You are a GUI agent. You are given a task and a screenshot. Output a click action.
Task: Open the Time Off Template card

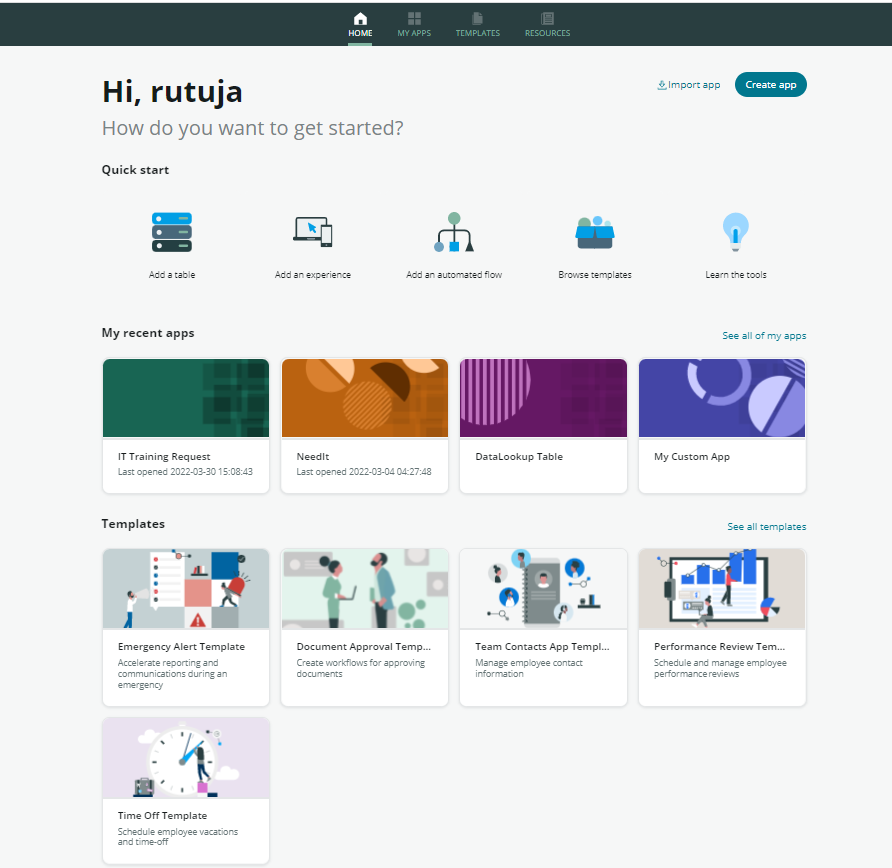[185, 790]
